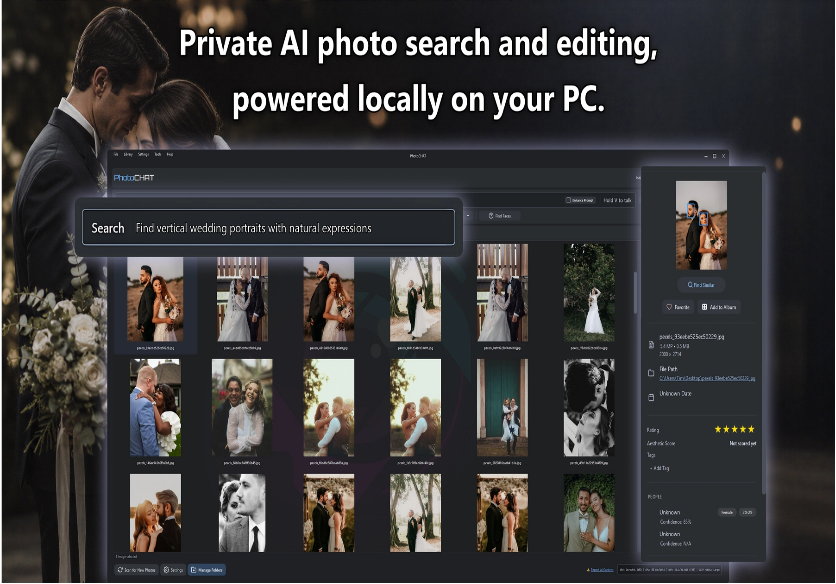Click the file icon beside the filename

tap(651, 345)
